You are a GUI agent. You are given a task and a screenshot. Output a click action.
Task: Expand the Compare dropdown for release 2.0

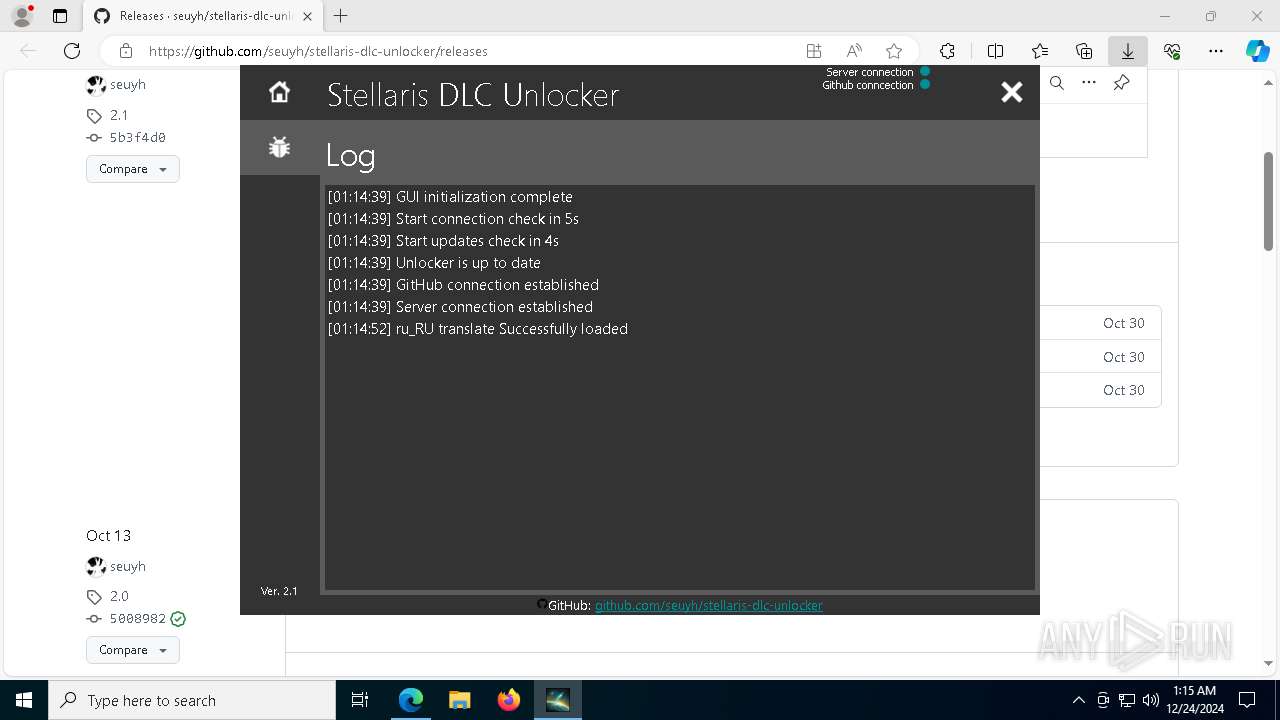tap(132, 650)
